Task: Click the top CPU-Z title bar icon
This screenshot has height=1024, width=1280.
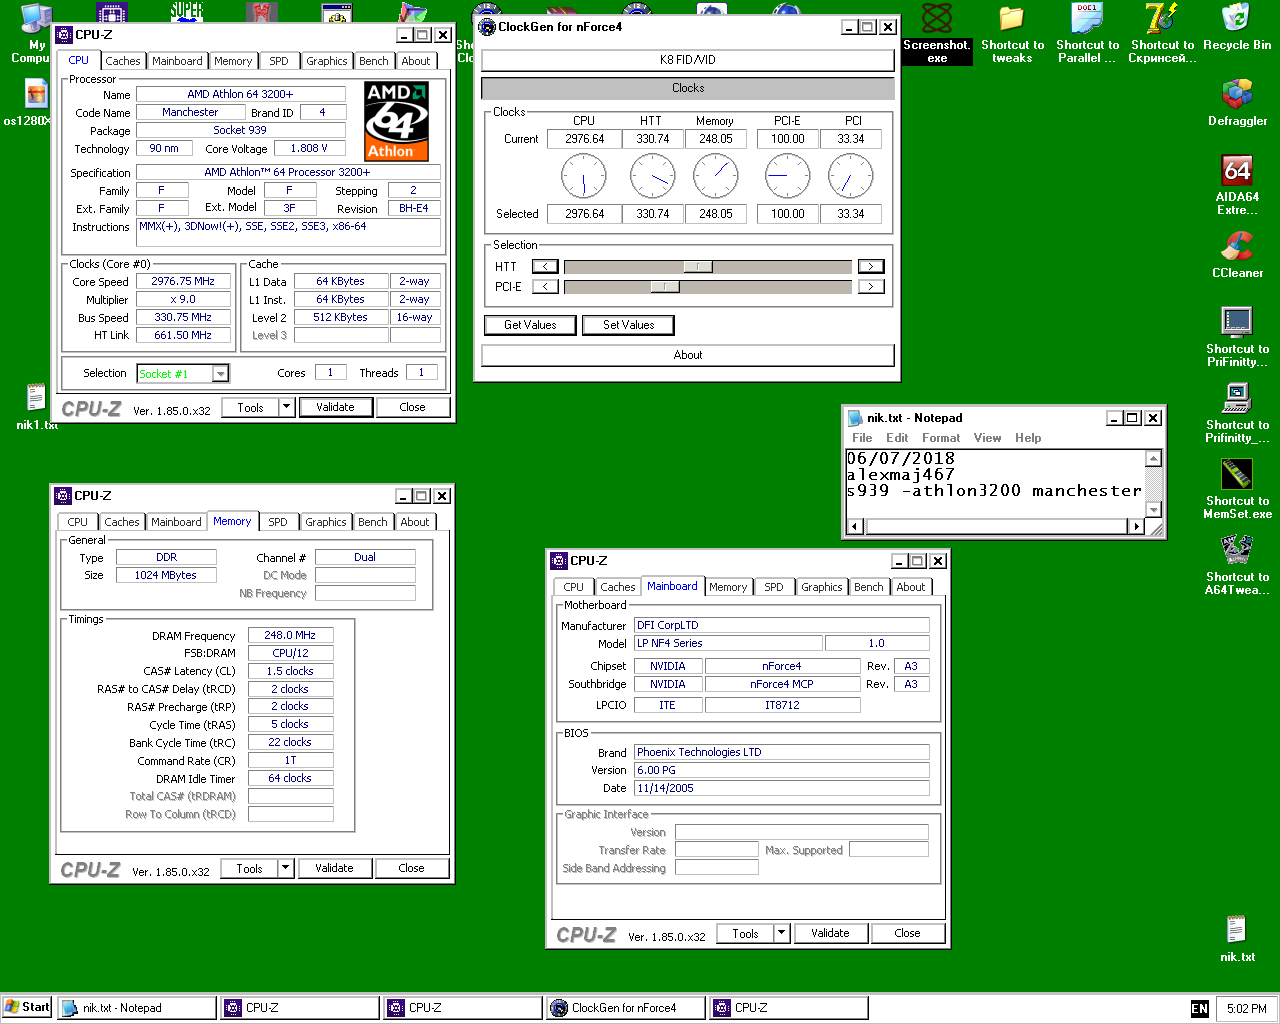Action: point(64,35)
